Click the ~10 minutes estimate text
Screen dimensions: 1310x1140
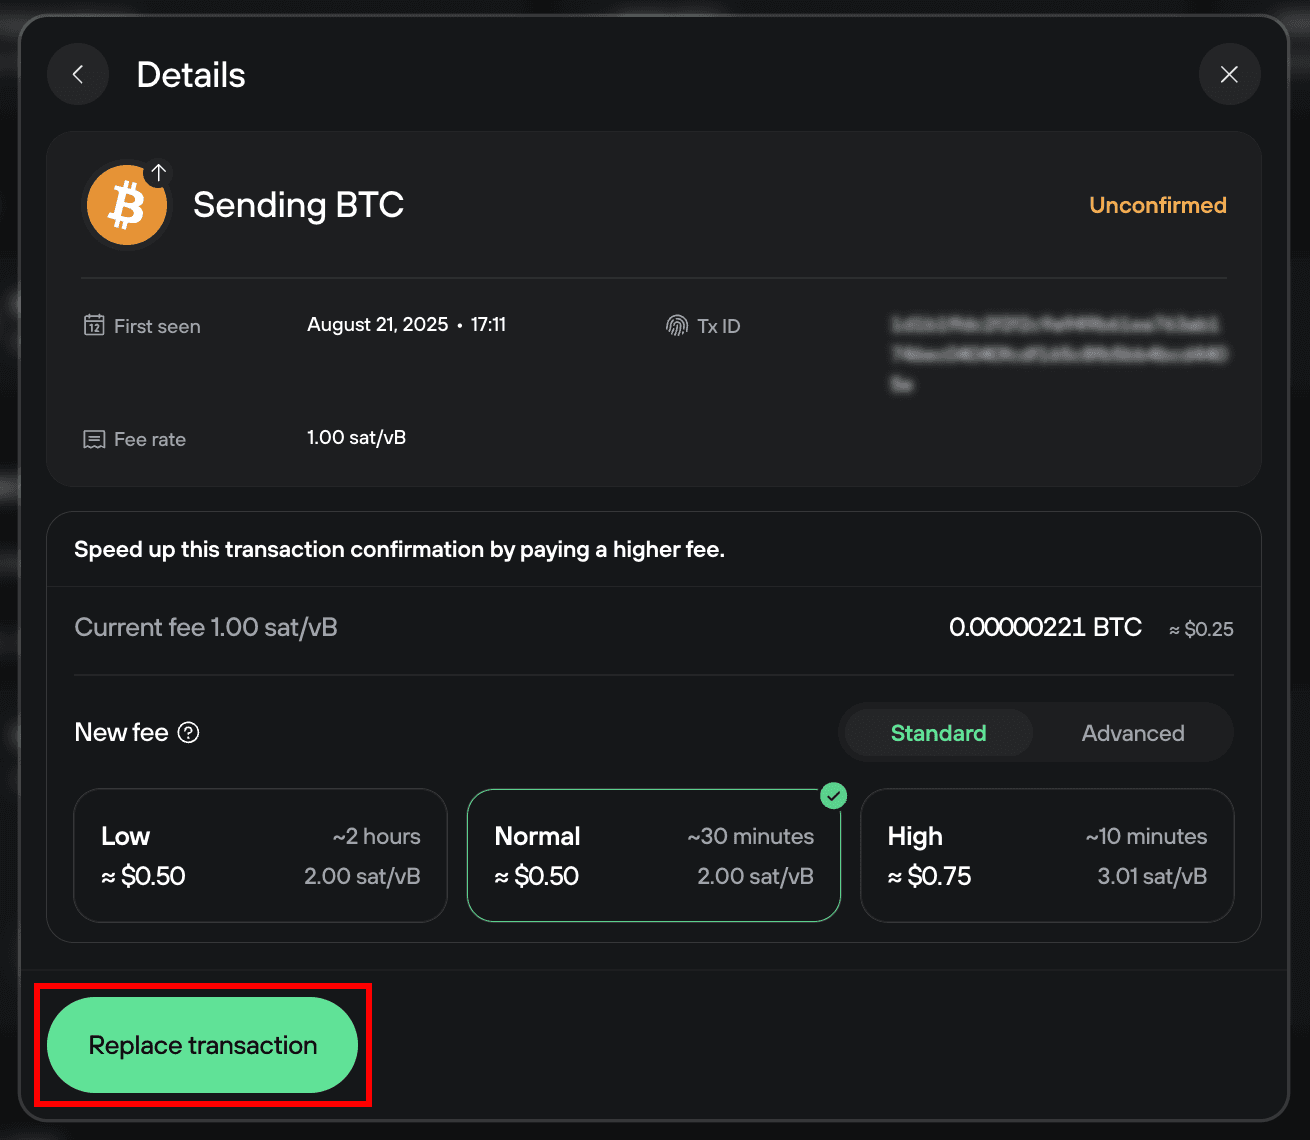[x=1146, y=836]
